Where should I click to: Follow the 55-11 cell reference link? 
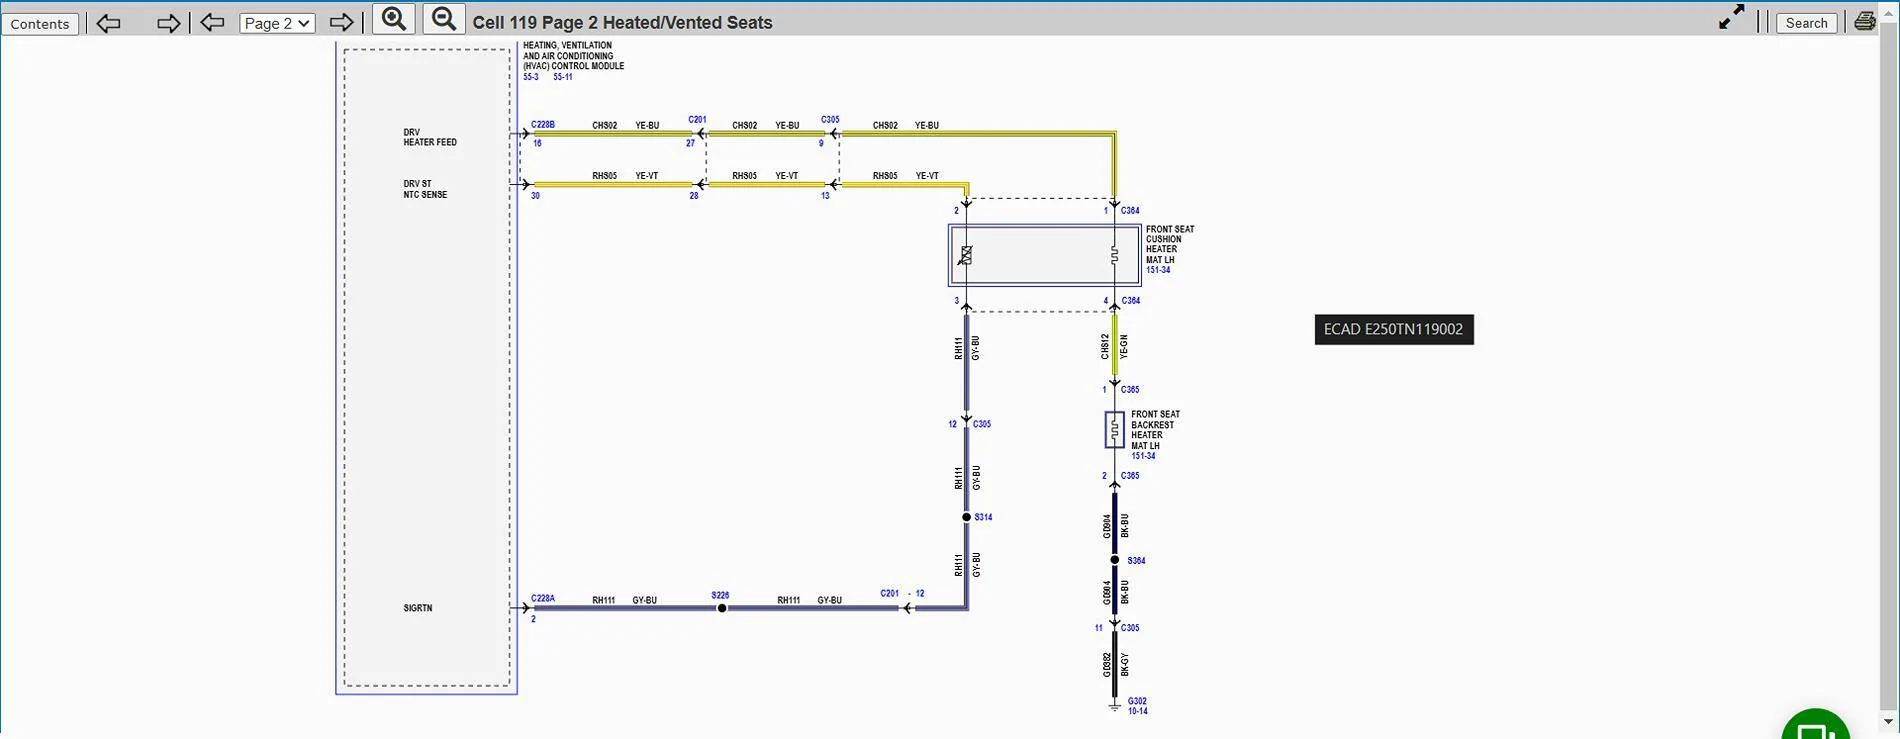pyautogui.click(x=563, y=77)
